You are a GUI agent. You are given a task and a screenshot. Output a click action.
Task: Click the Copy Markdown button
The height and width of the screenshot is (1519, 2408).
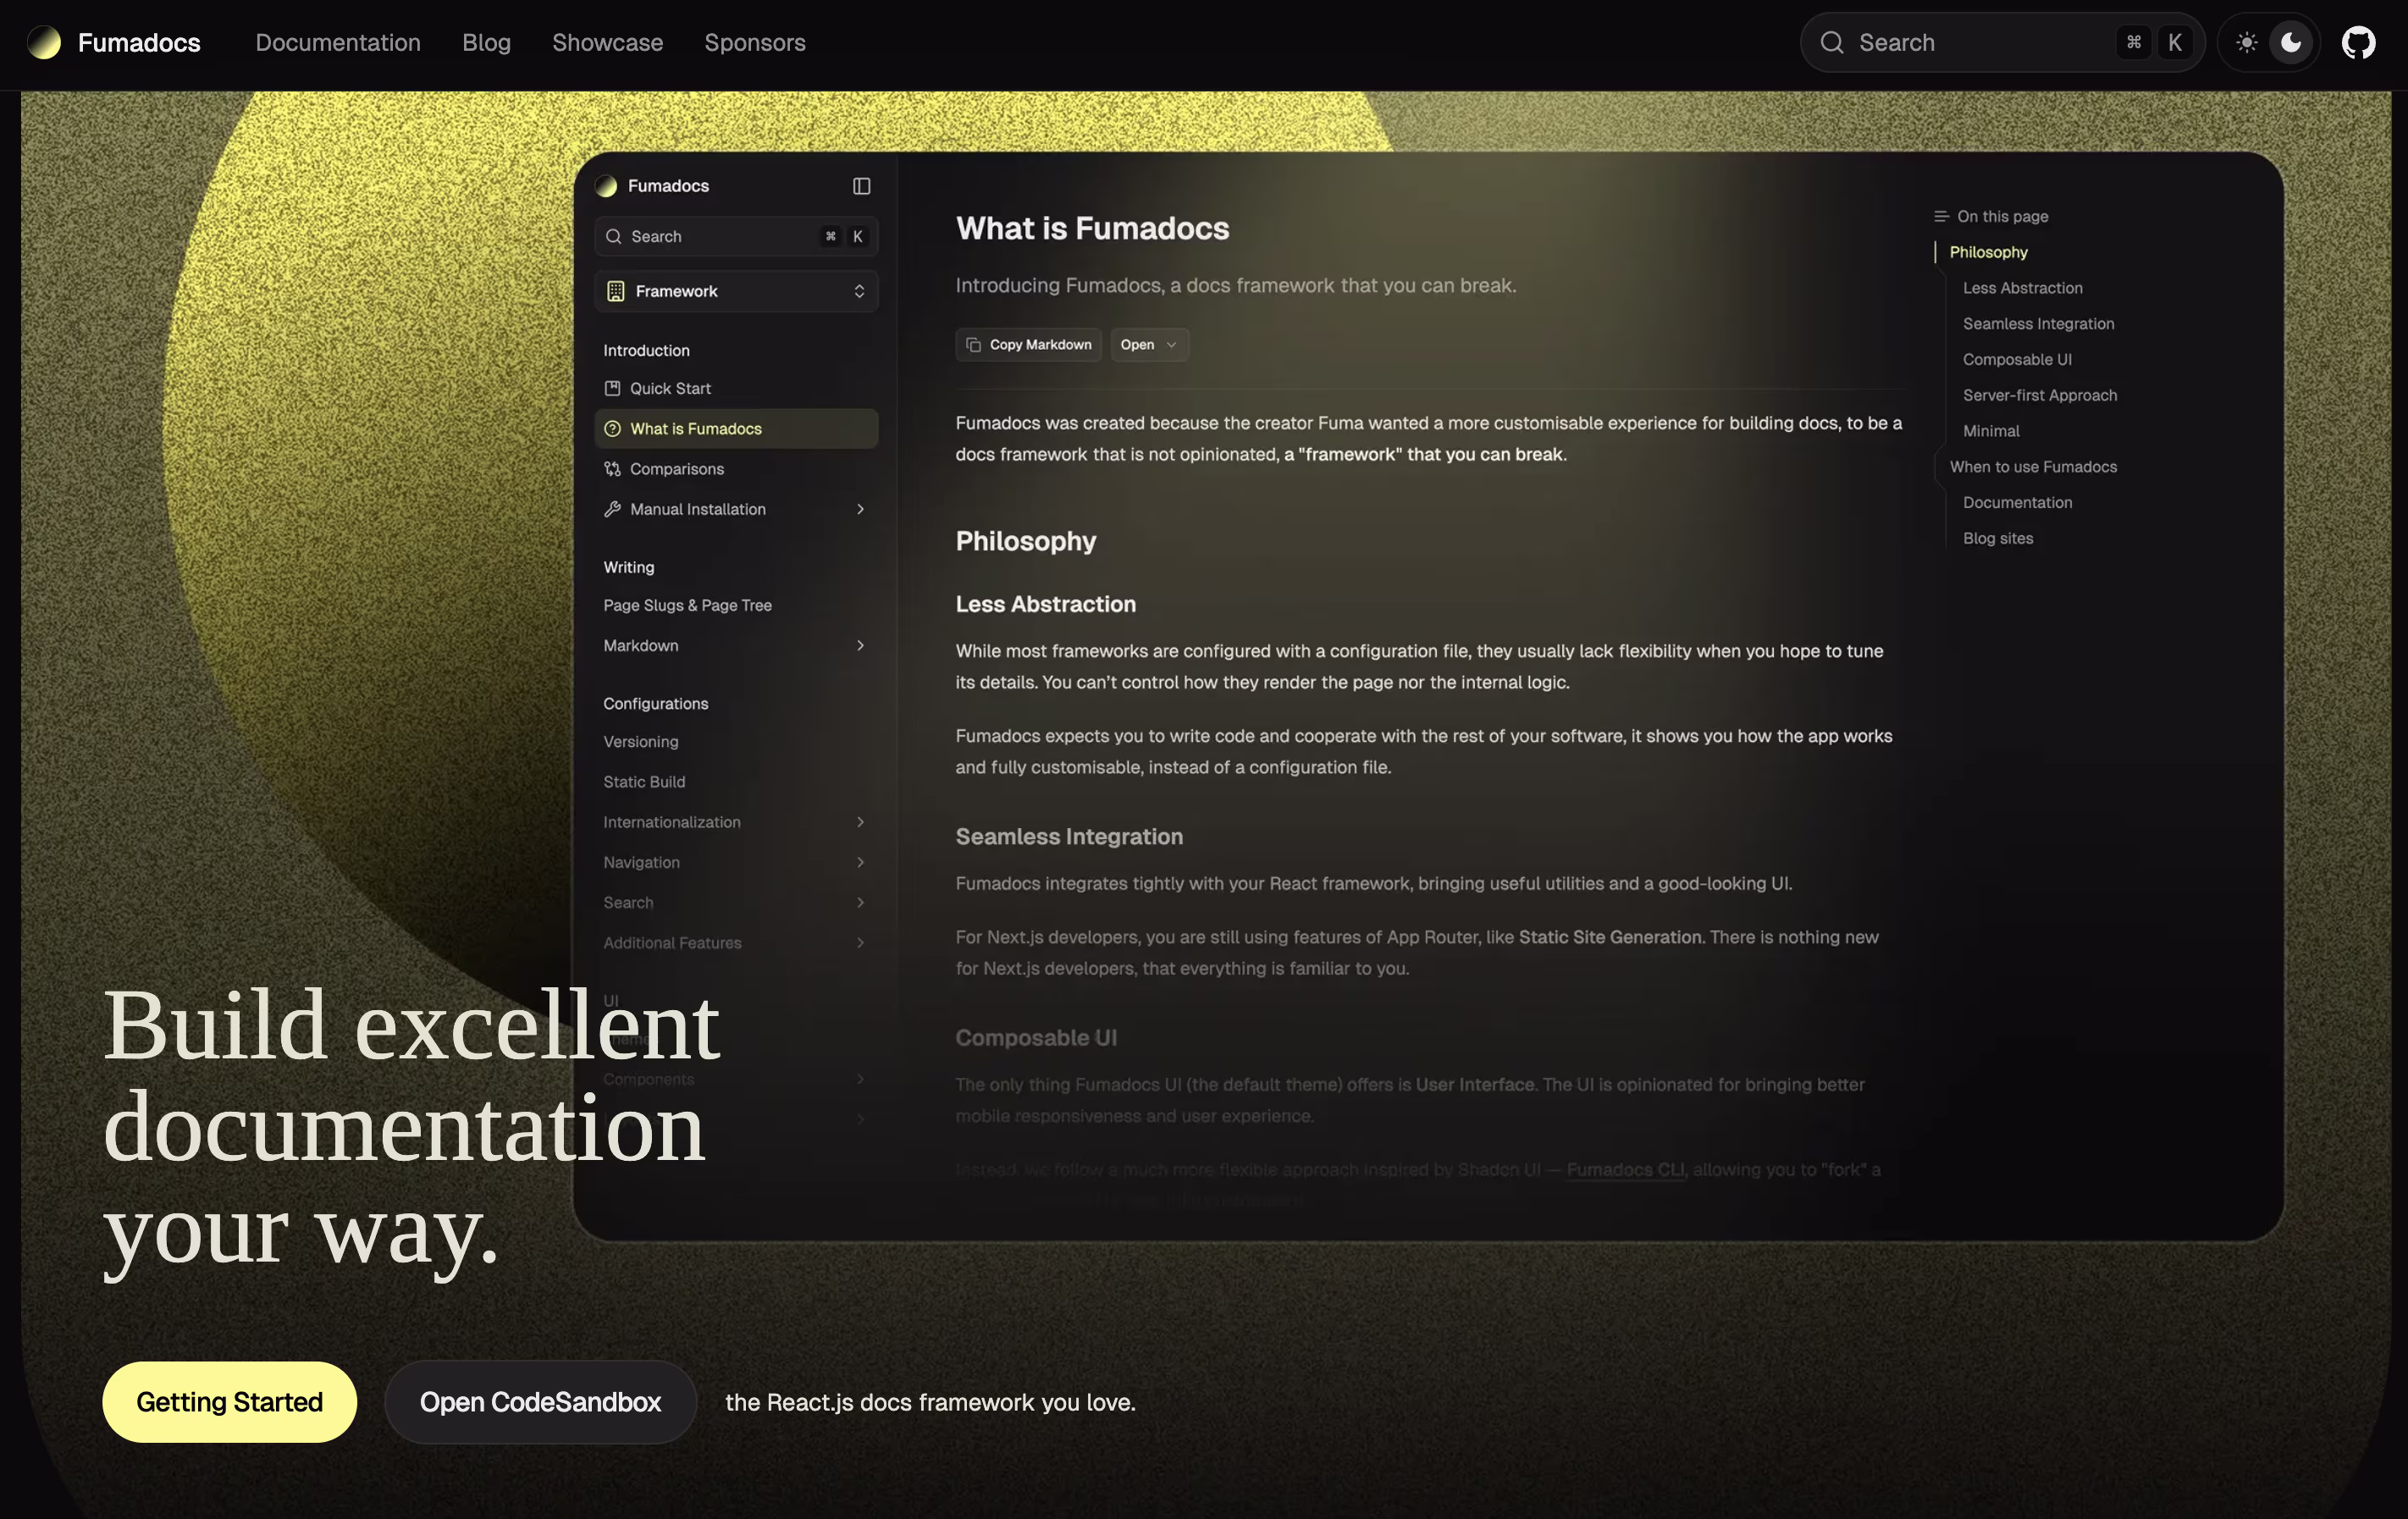tap(1028, 344)
